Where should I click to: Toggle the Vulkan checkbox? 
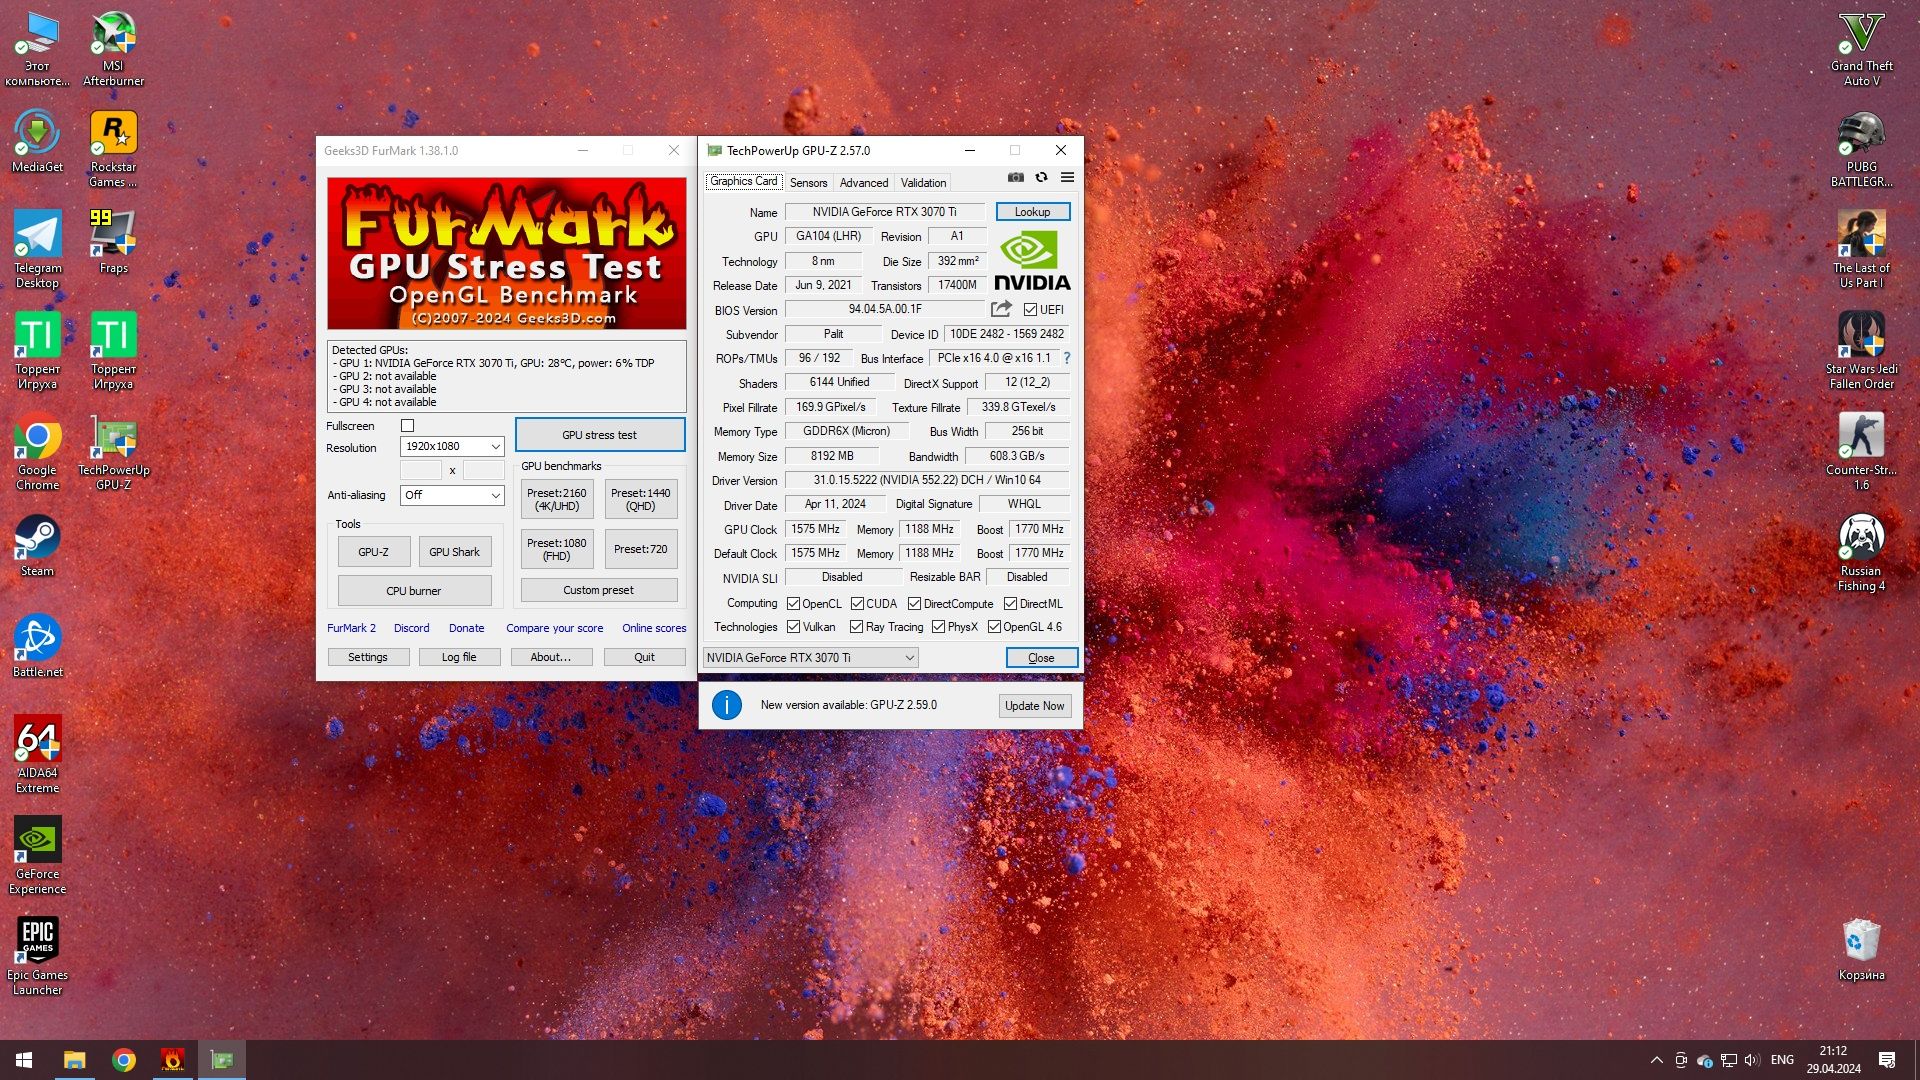(793, 627)
